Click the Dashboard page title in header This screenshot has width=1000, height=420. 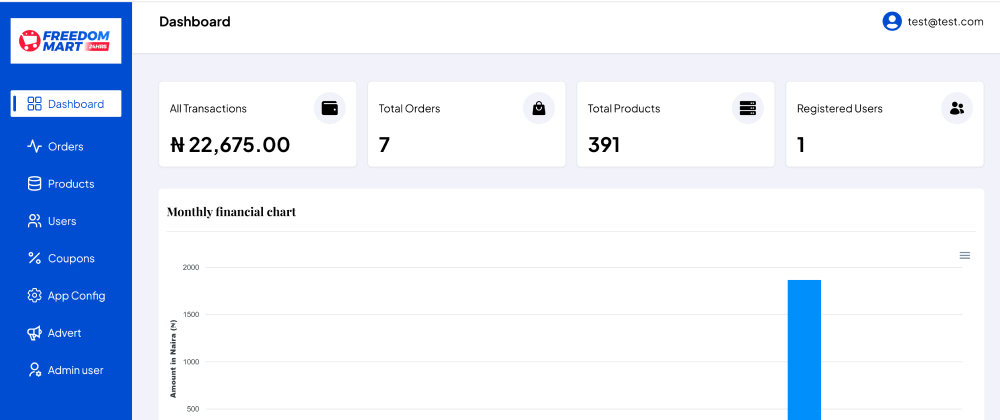pyautogui.click(x=195, y=22)
